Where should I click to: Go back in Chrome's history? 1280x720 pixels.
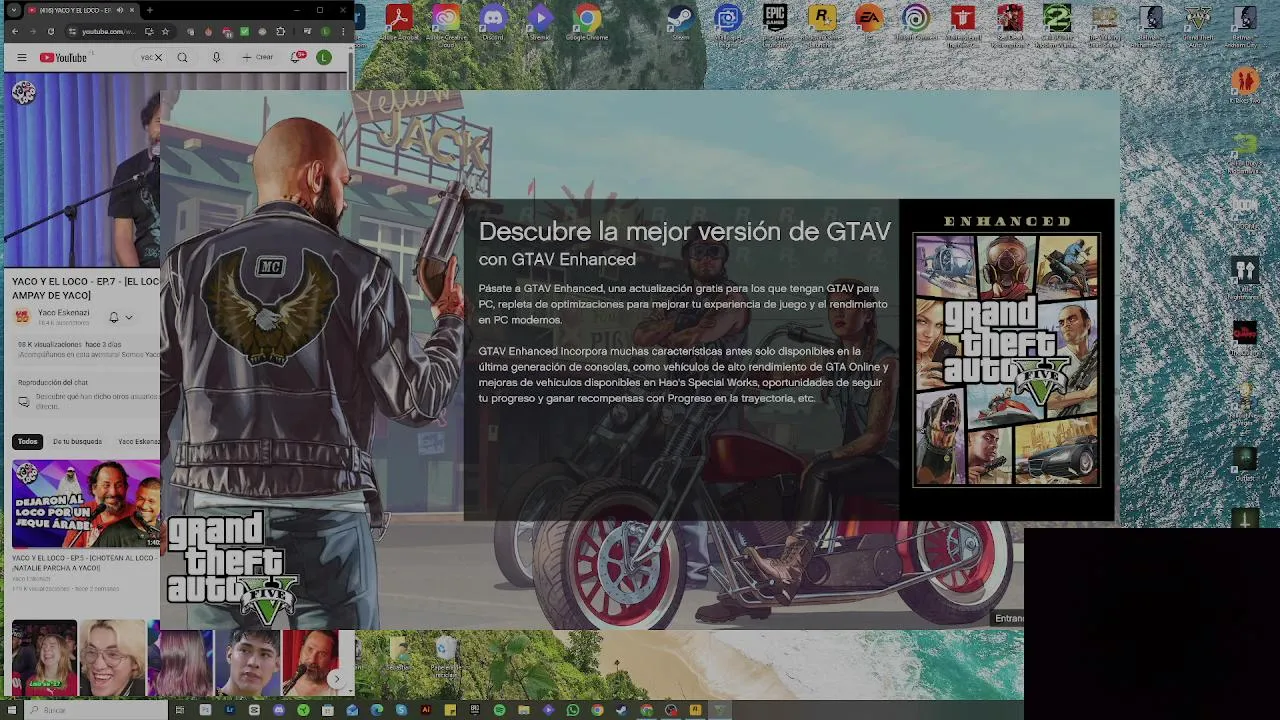pyautogui.click(x=15, y=31)
